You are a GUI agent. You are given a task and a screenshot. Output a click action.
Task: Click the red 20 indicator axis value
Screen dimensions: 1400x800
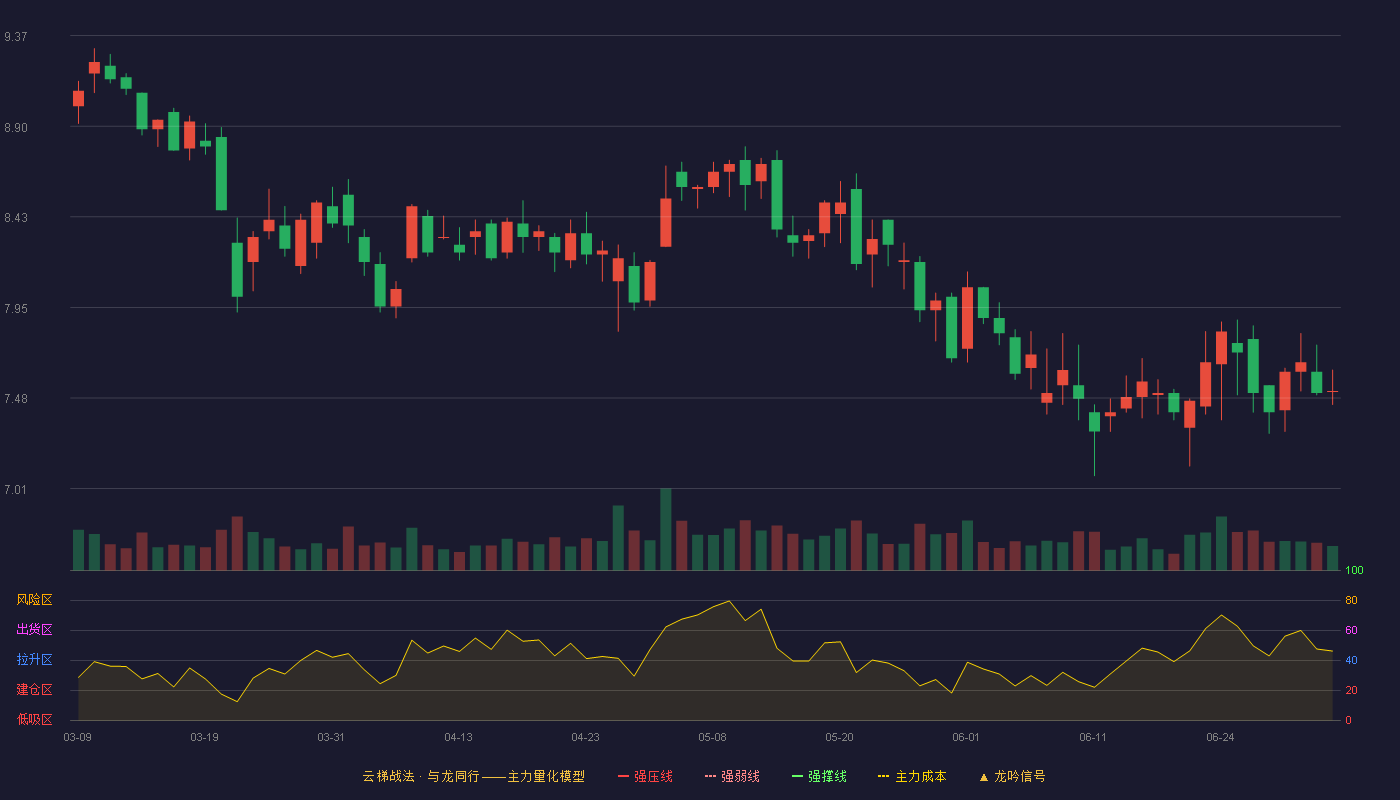coord(1351,690)
